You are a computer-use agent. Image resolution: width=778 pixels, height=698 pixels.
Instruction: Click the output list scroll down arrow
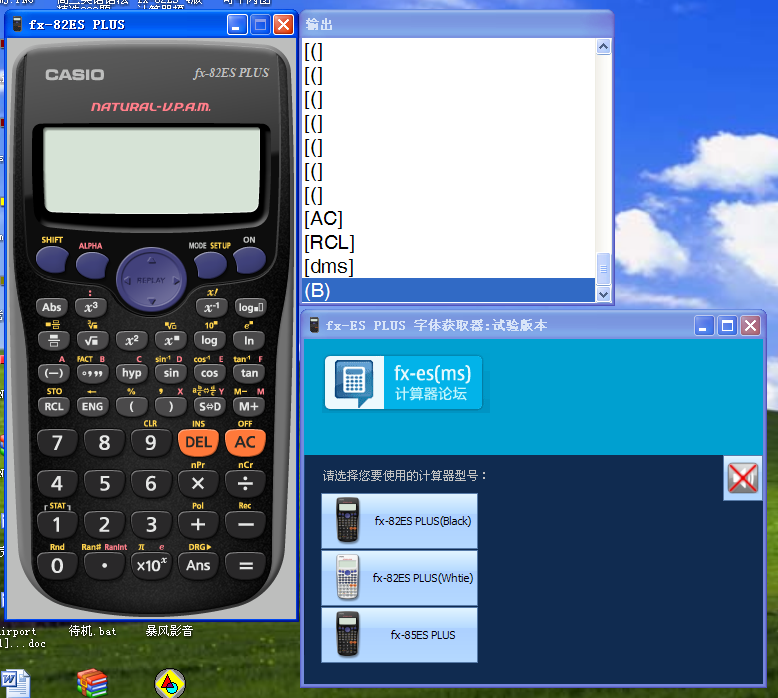coord(603,294)
